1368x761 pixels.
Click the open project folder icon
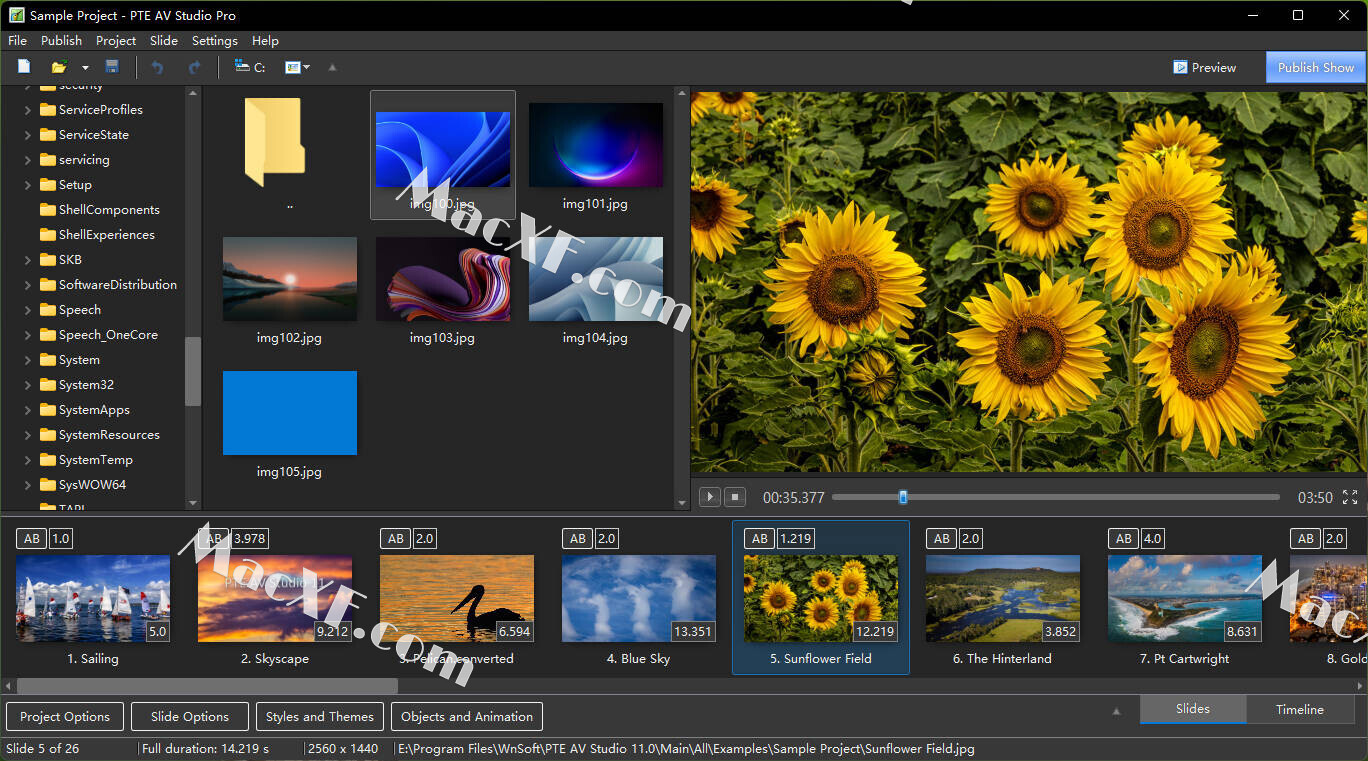coord(59,67)
